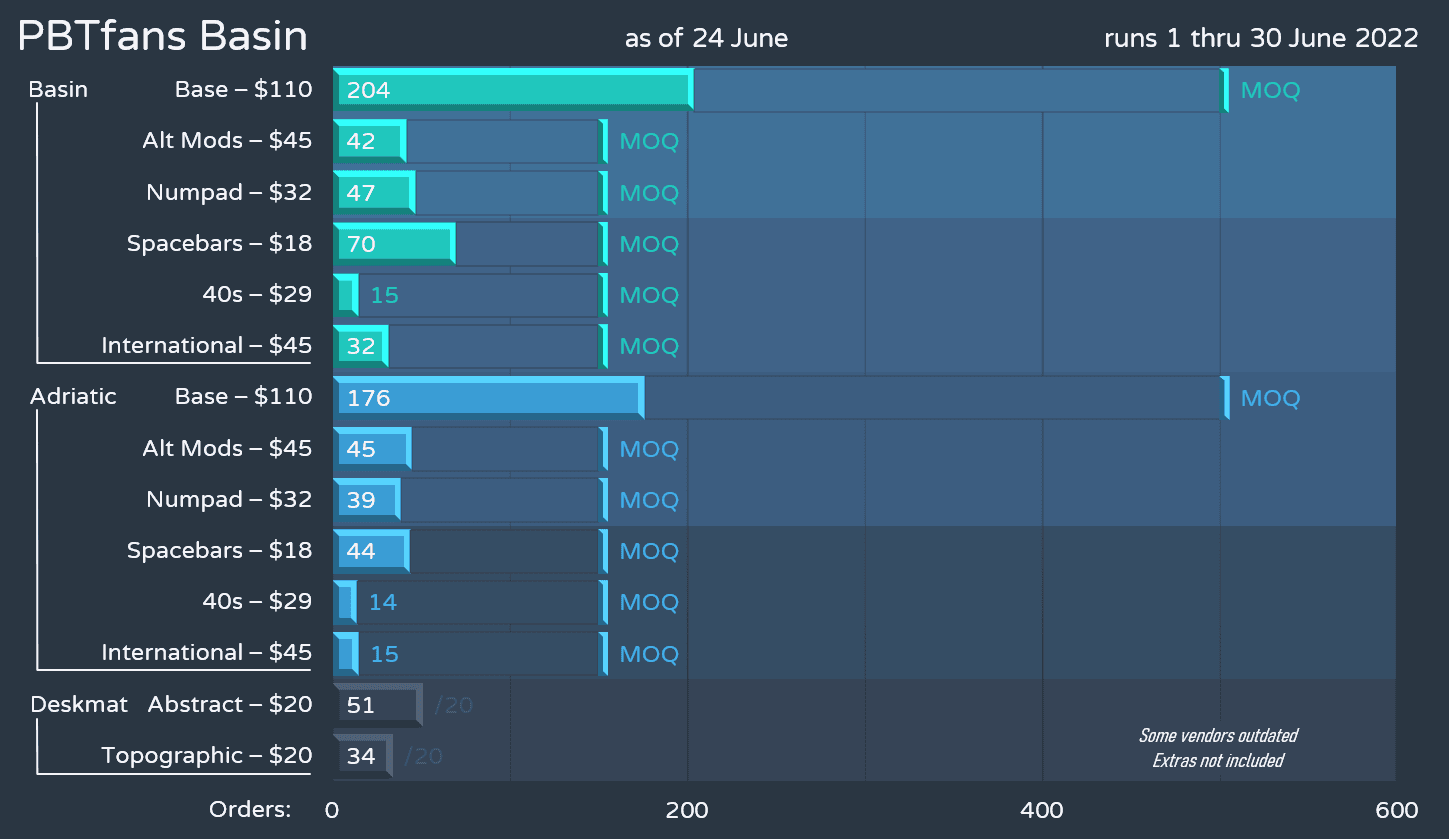This screenshot has width=1449, height=839.
Task: Click the Basin Base bar showing 204
Action: pos(512,90)
